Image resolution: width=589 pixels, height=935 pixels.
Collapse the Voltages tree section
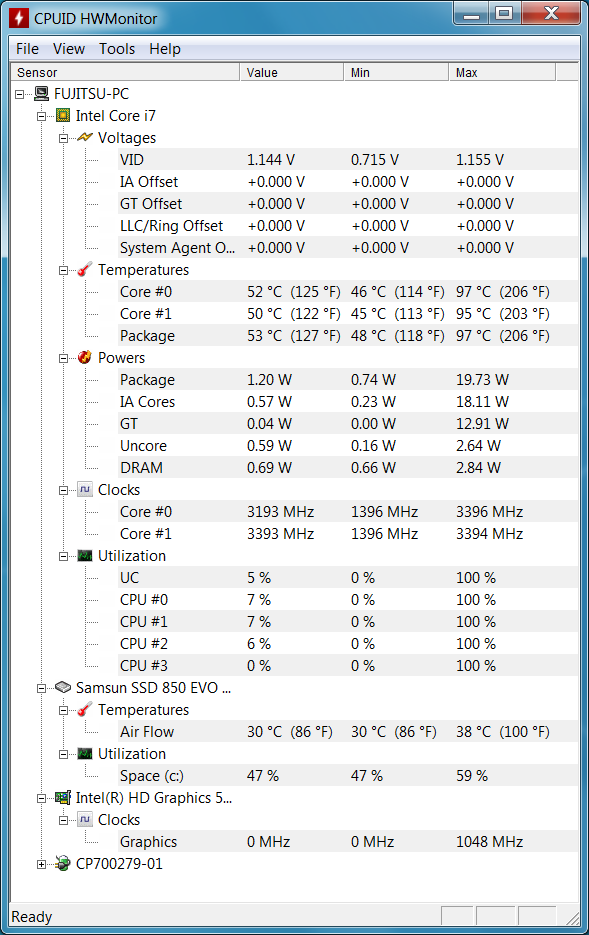point(63,138)
